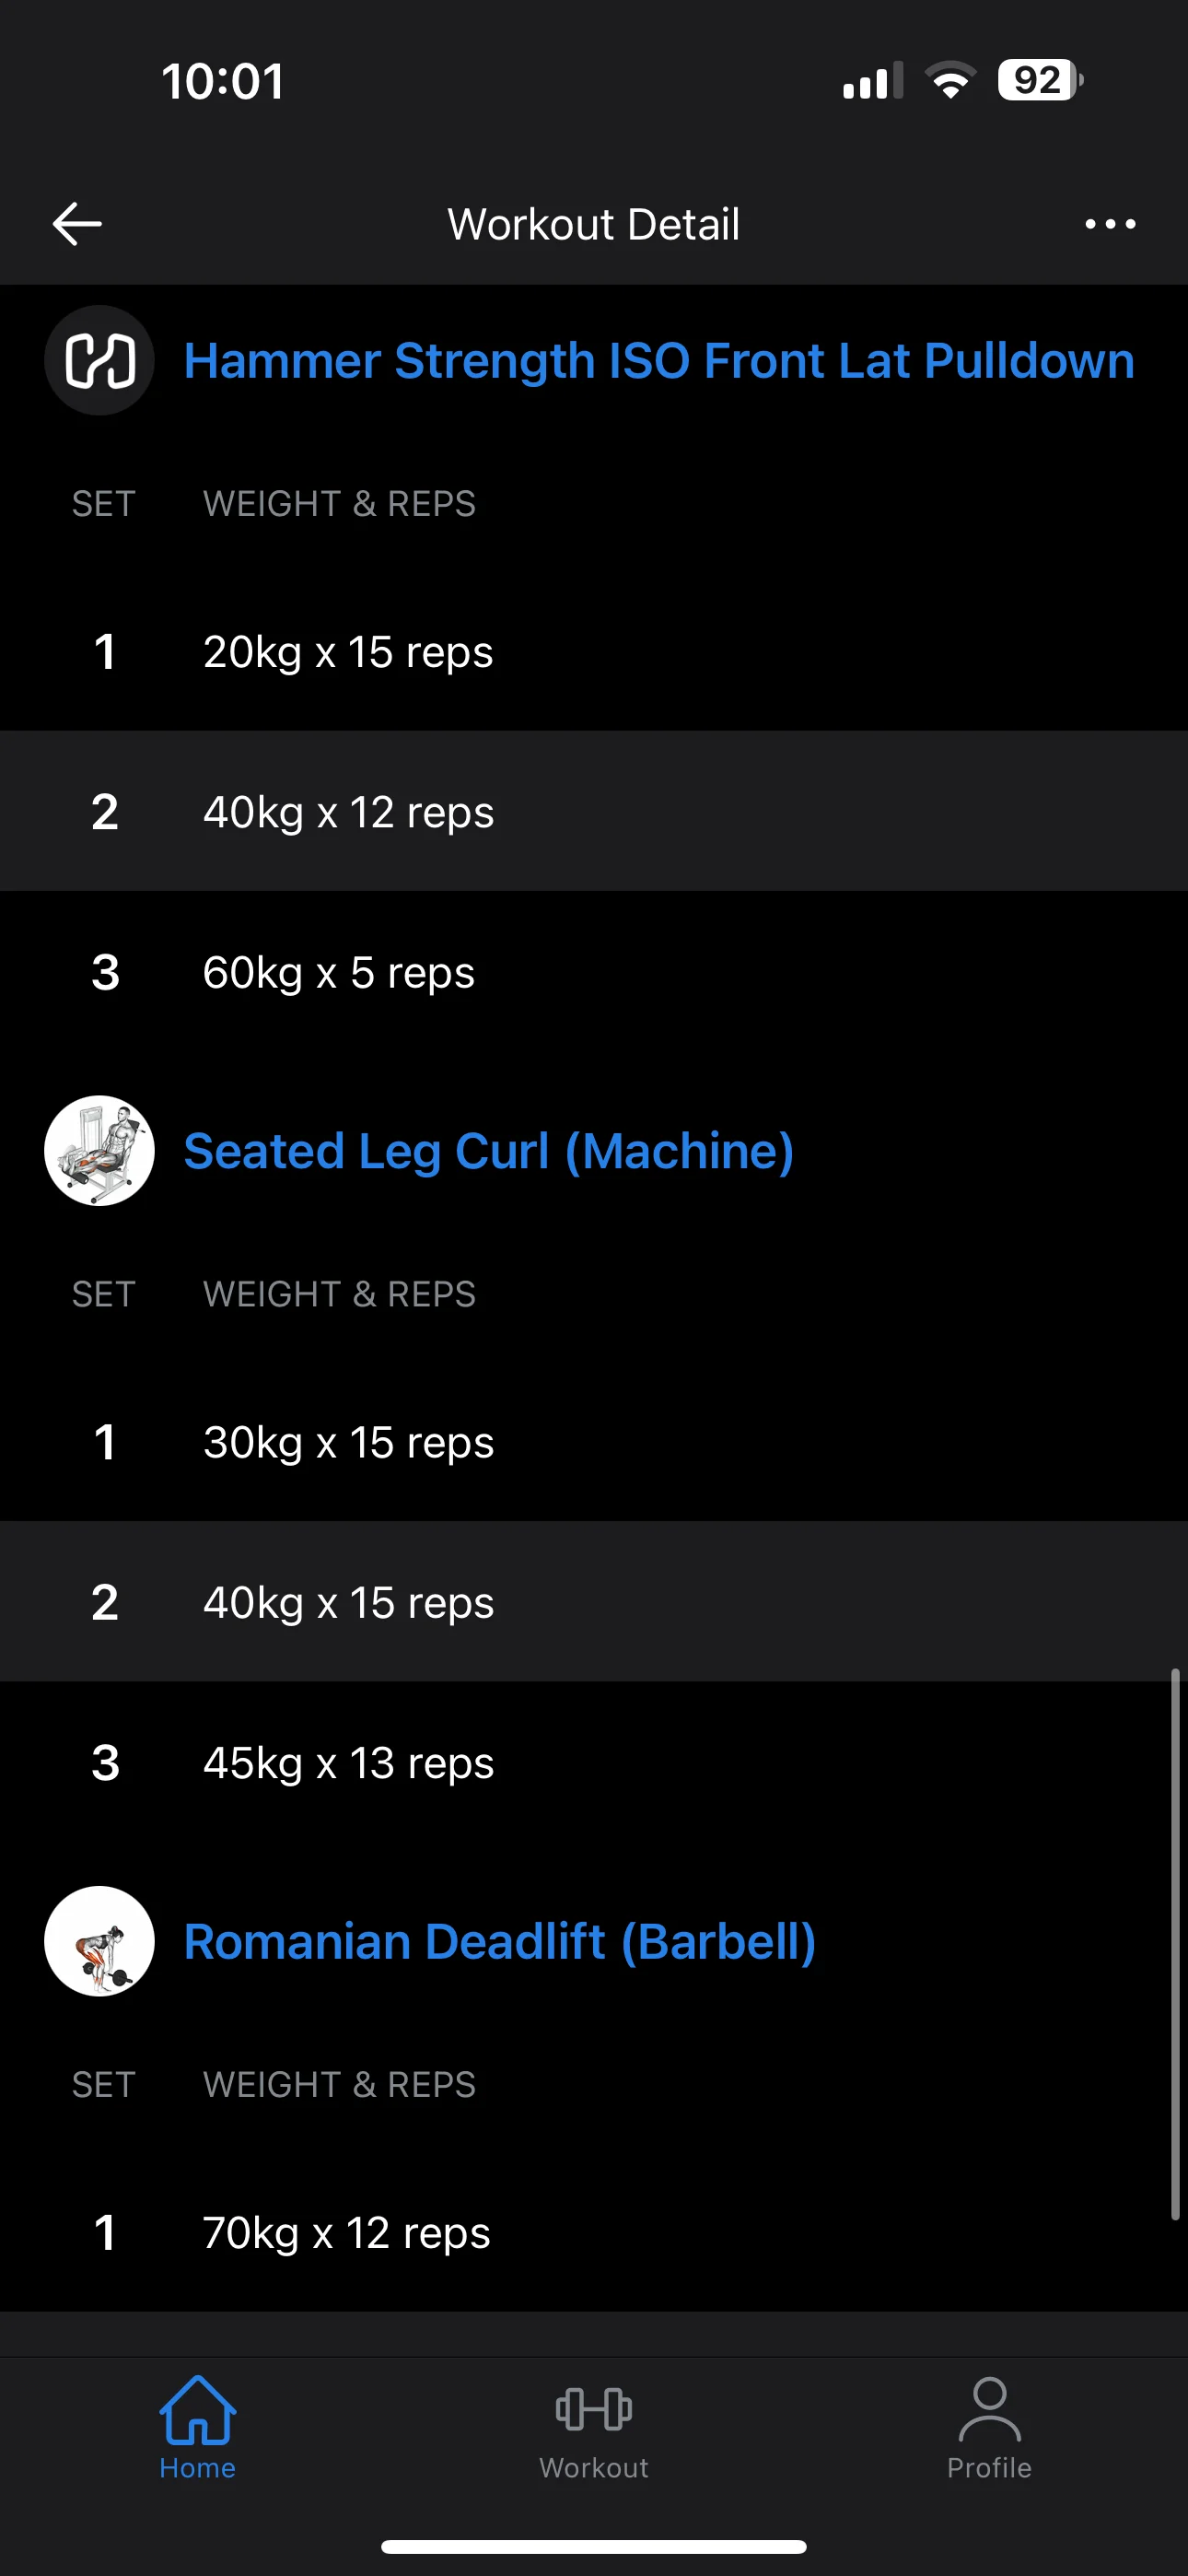The height and width of the screenshot is (2576, 1188).
Task: Open Romanian Deadlift (Barbell) exercise link
Action: [x=500, y=1942]
